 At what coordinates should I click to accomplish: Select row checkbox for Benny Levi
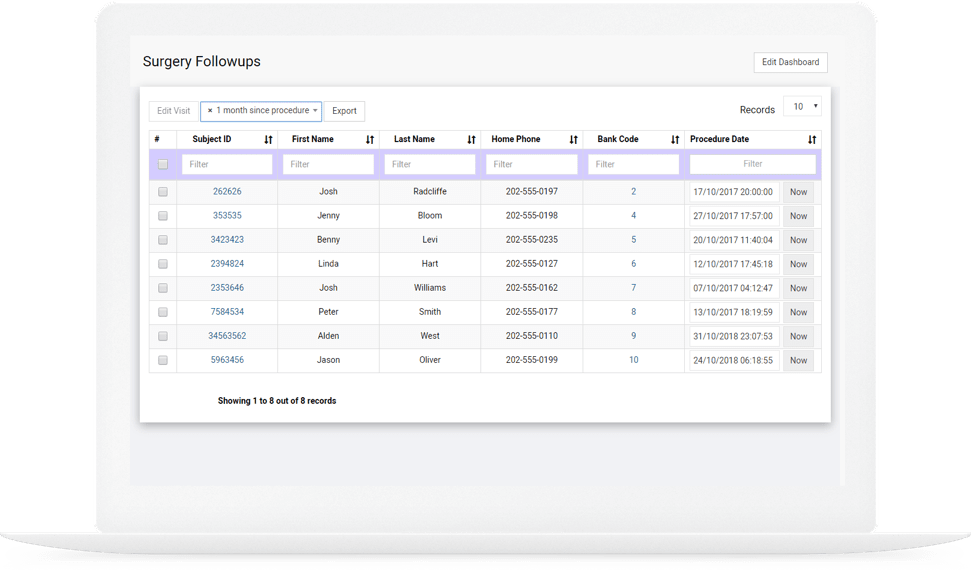(163, 240)
